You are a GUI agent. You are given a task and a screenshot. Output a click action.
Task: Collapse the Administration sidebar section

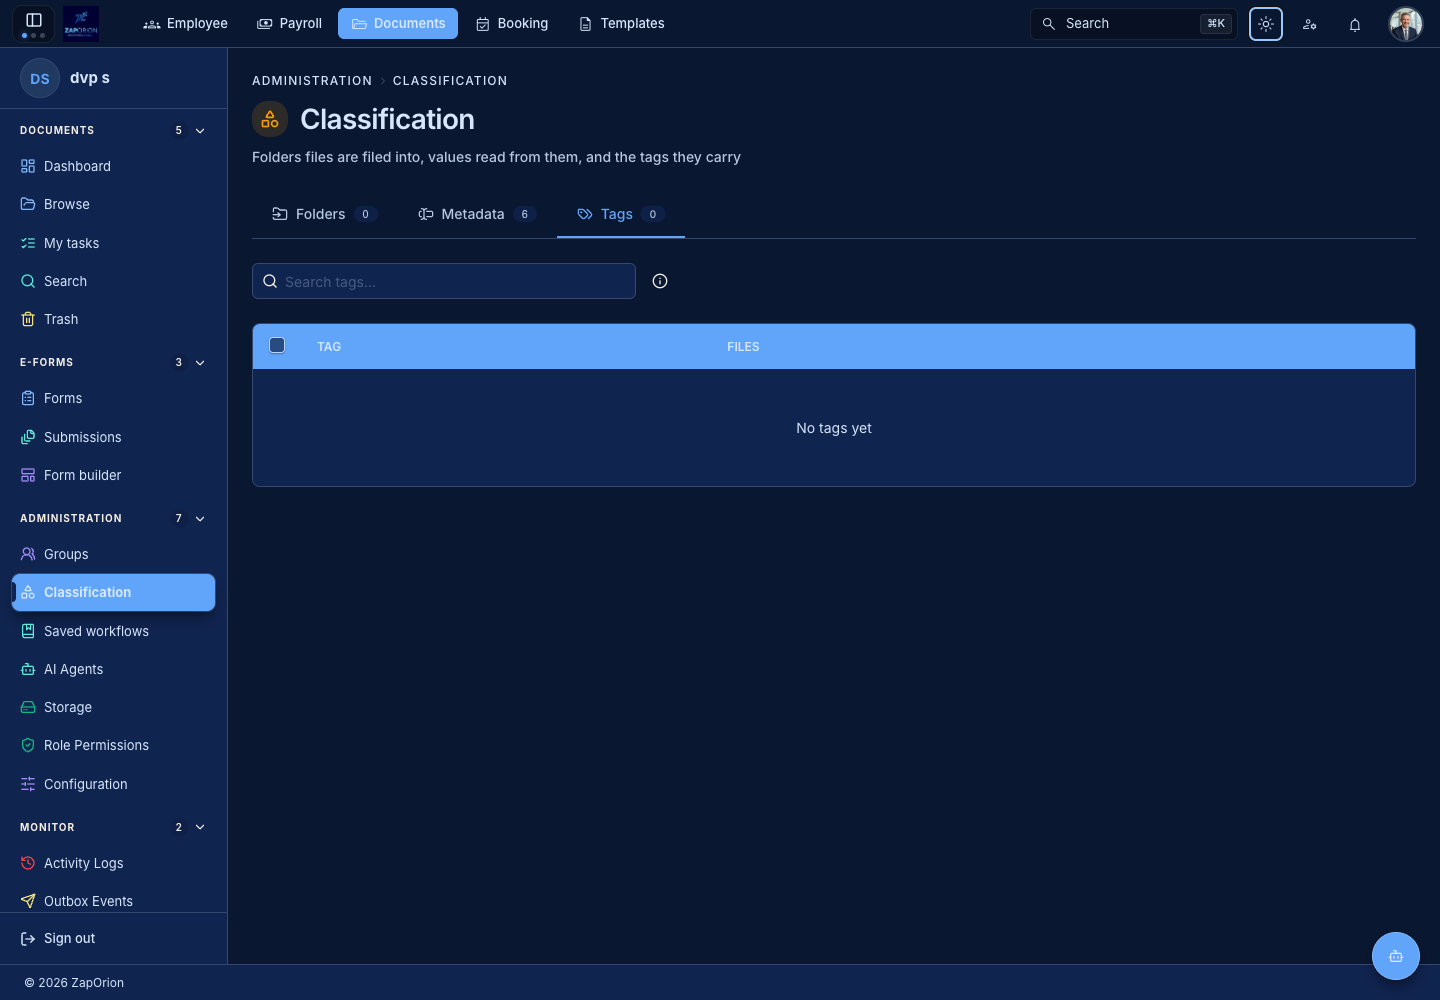200,519
